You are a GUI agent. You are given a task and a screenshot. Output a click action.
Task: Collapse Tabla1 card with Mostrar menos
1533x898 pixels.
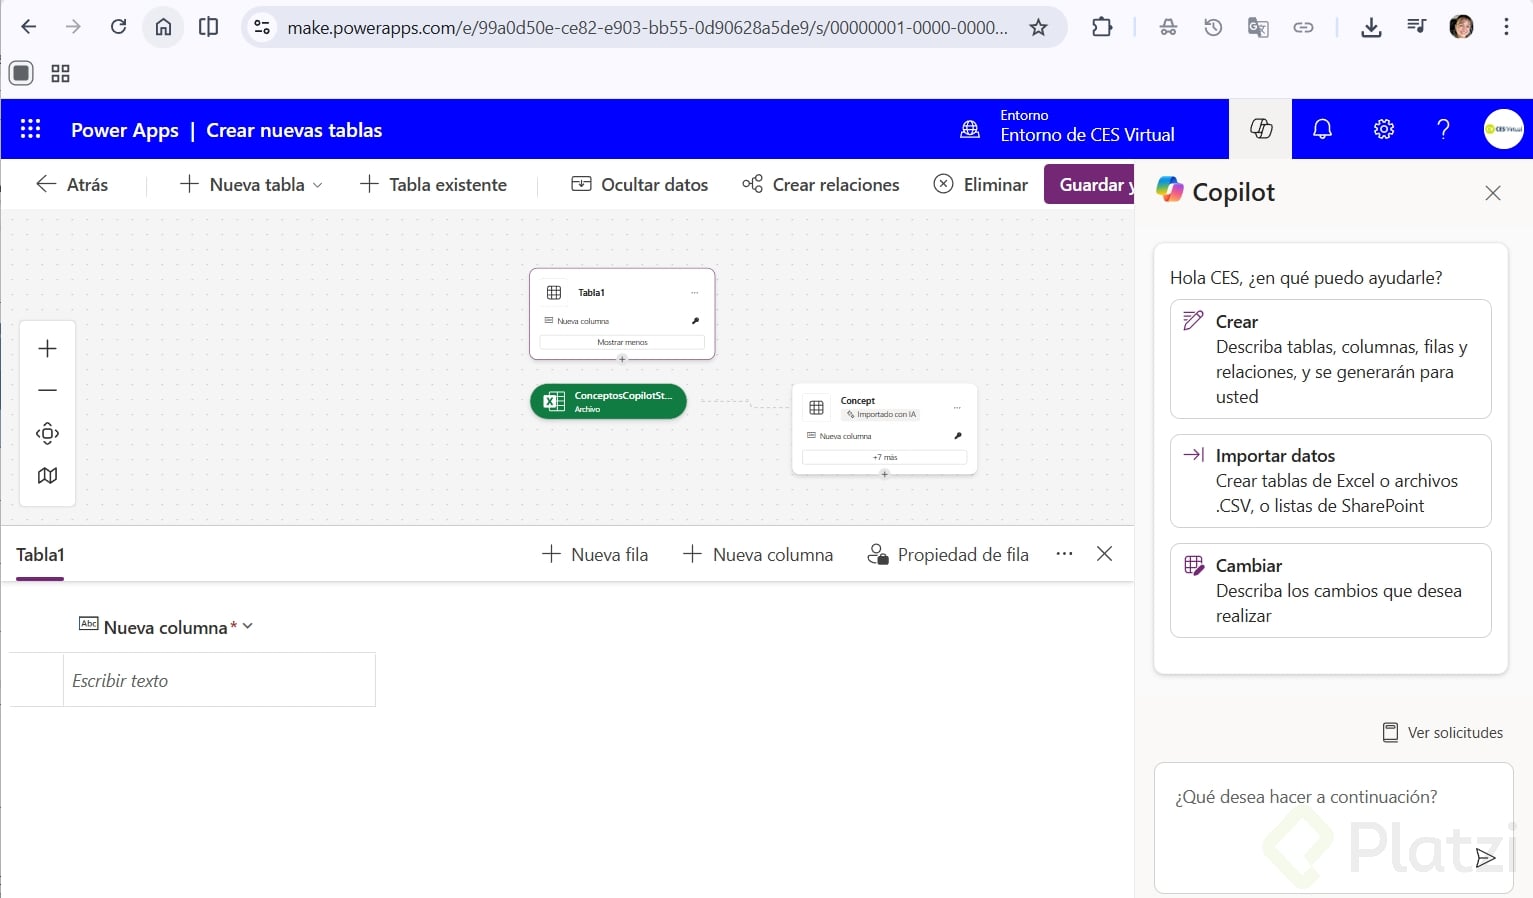coord(622,342)
